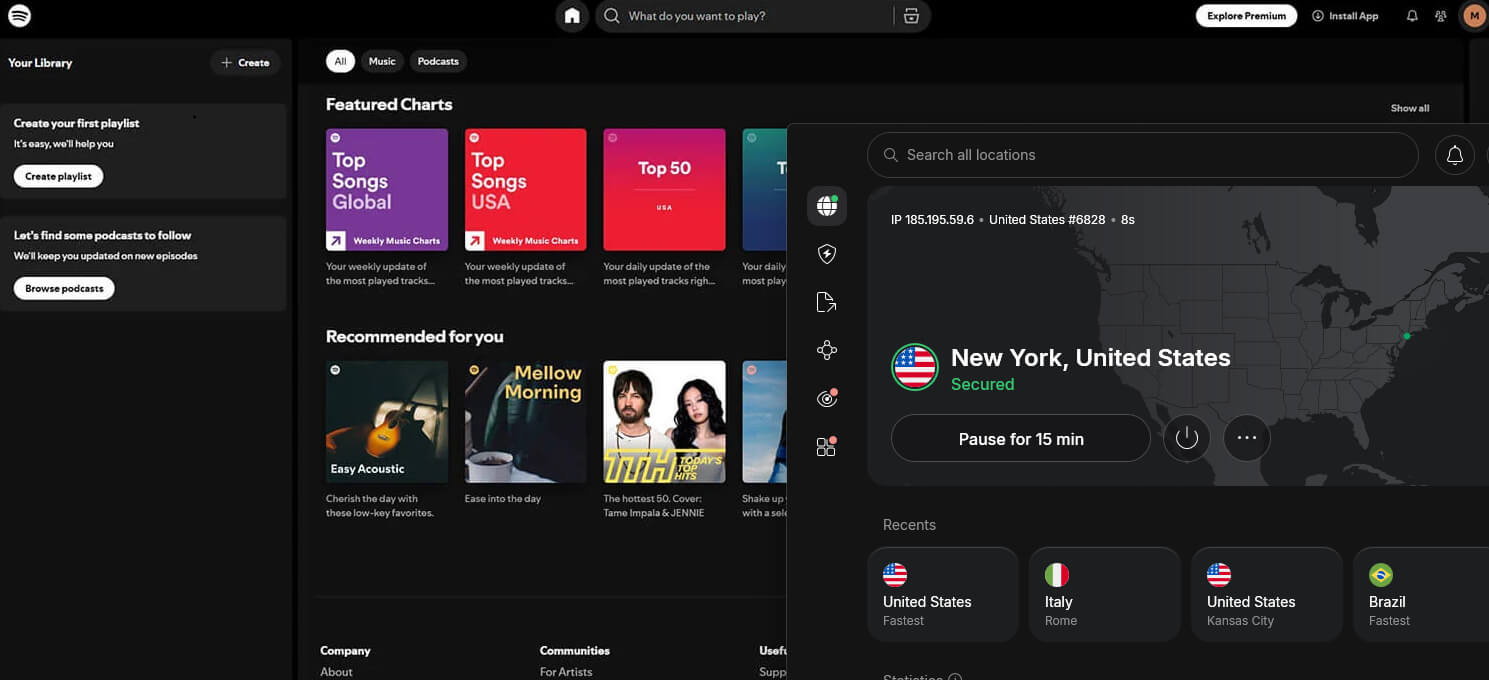This screenshot has height=680, width=1489.
Task: Open the VPN globe sidebar icon
Action: 827,206
